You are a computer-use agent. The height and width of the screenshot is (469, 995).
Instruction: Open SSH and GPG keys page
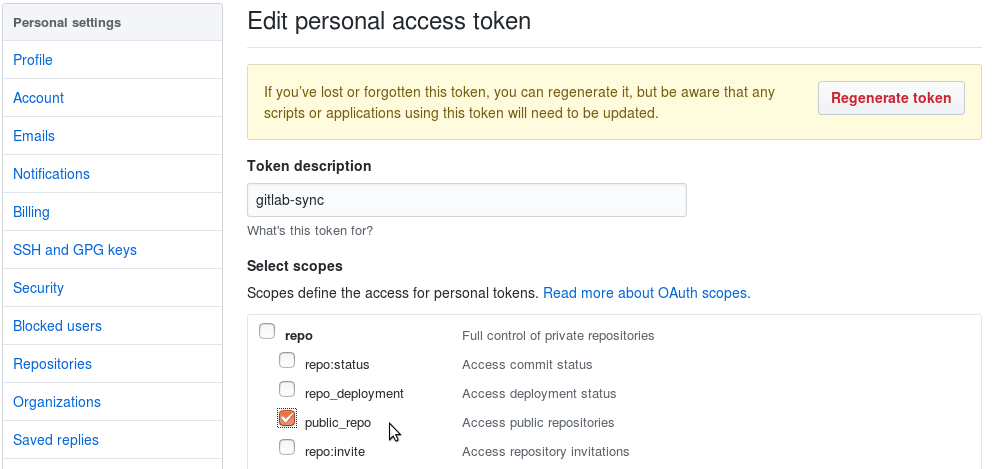pos(75,250)
